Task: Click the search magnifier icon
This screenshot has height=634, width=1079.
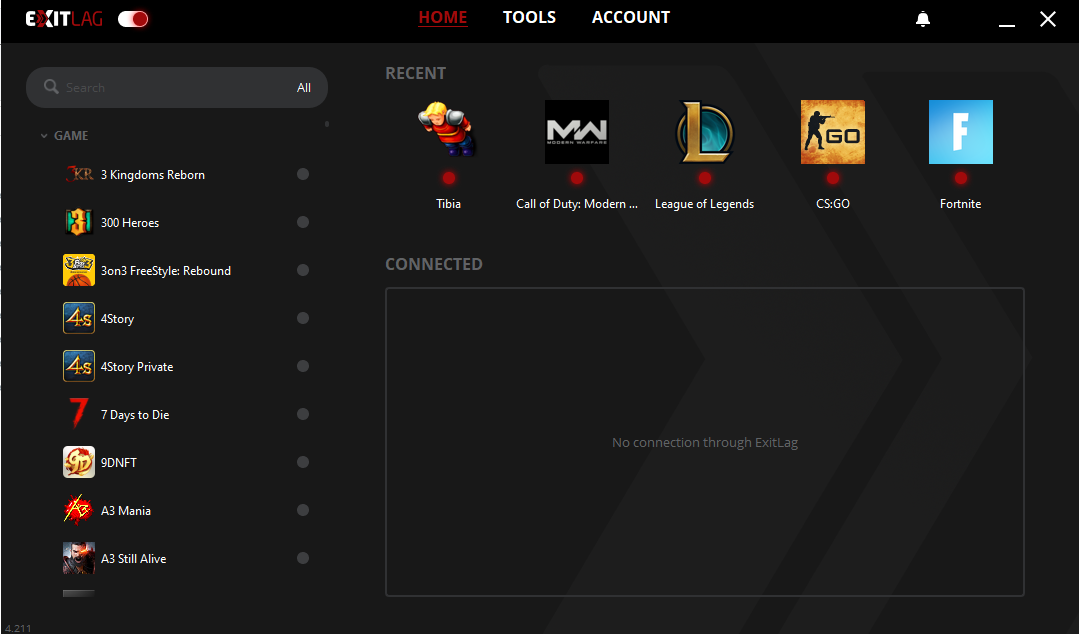Action: tap(51, 87)
